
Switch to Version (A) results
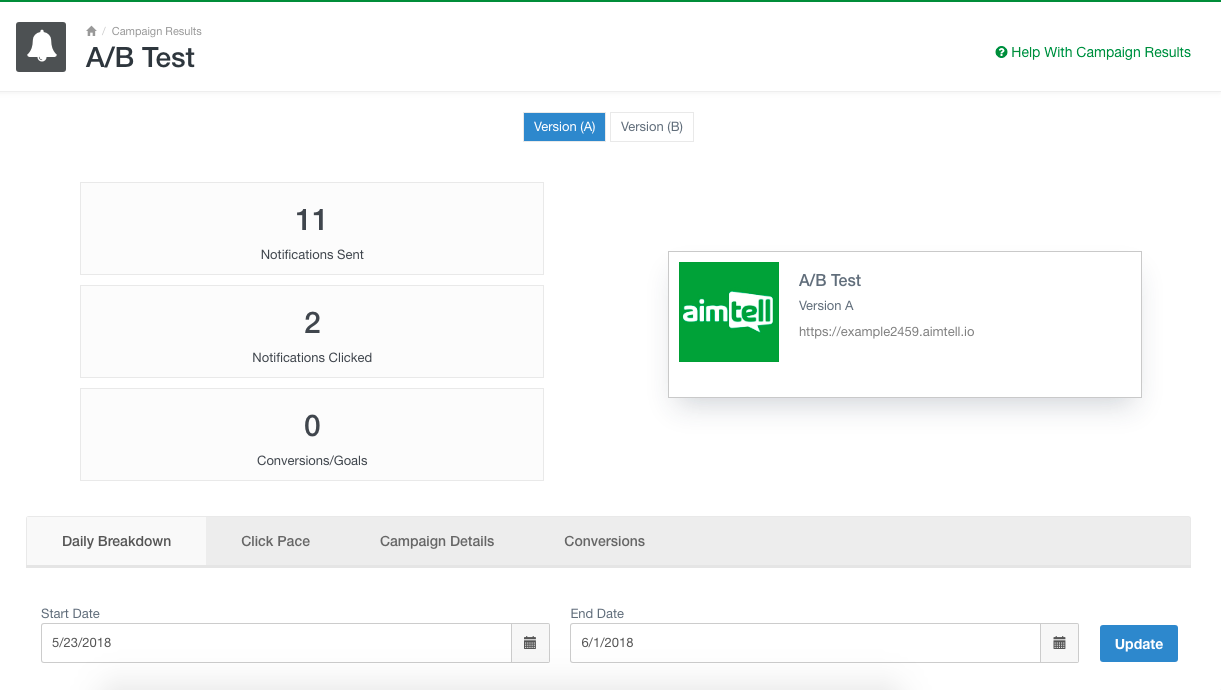pyautogui.click(x=564, y=127)
